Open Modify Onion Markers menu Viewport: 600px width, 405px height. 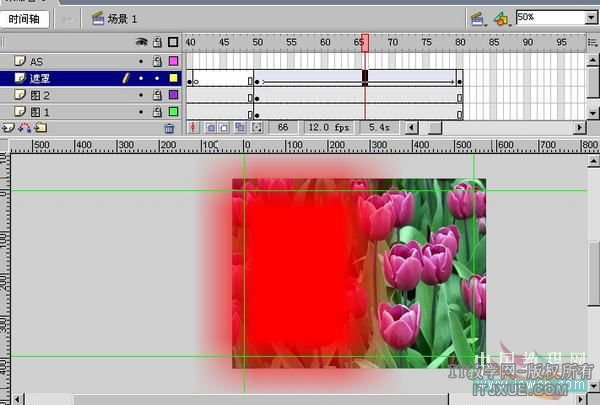coord(256,128)
